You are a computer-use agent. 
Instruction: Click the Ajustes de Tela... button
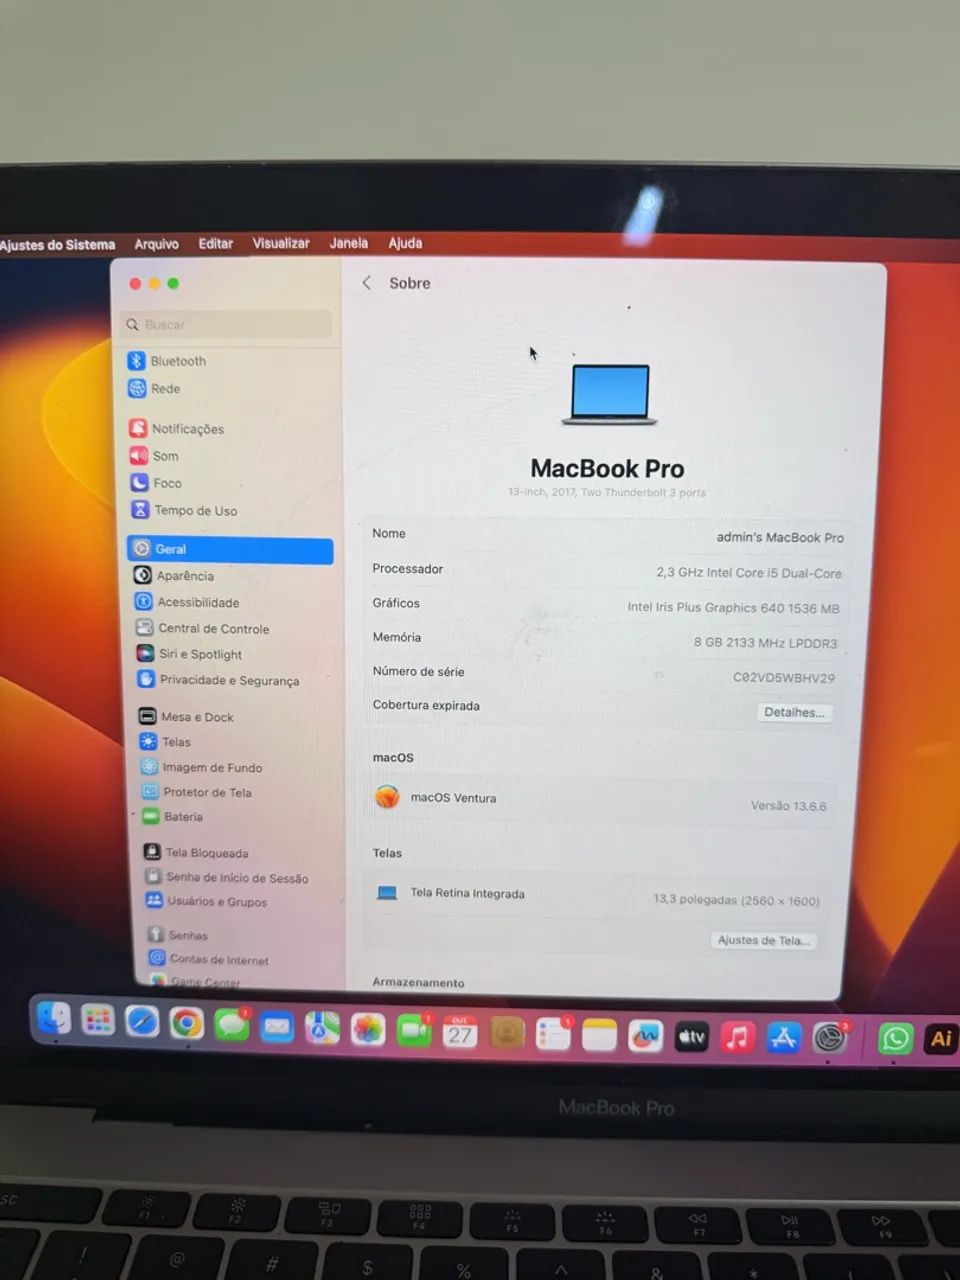point(764,940)
